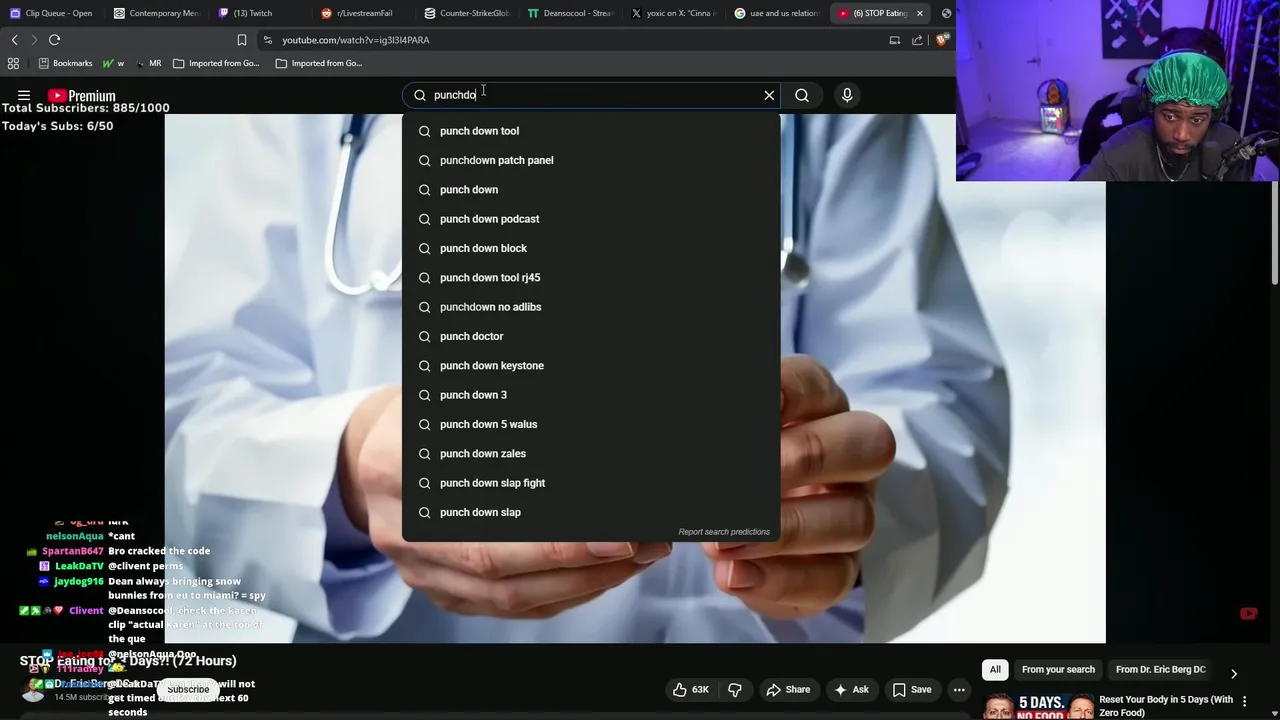Switch to r/LivestreamFail tab
Image resolution: width=1280 pixels, height=720 pixels.
(364, 13)
